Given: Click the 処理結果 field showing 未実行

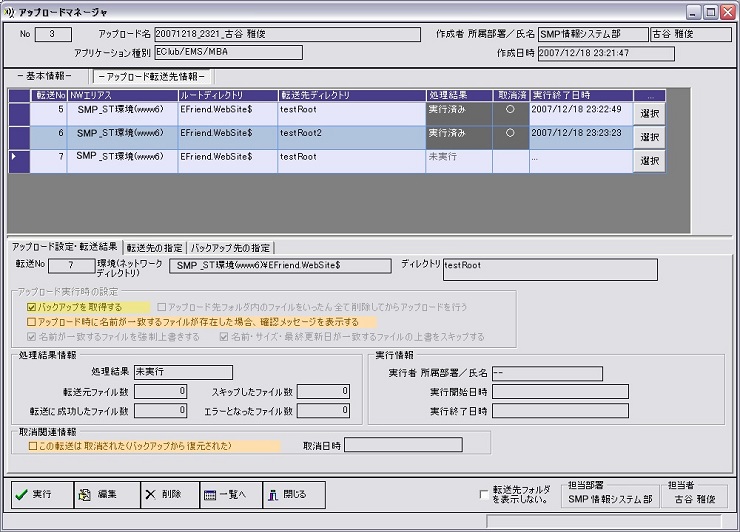Looking at the screenshot, I should click(x=183, y=372).
